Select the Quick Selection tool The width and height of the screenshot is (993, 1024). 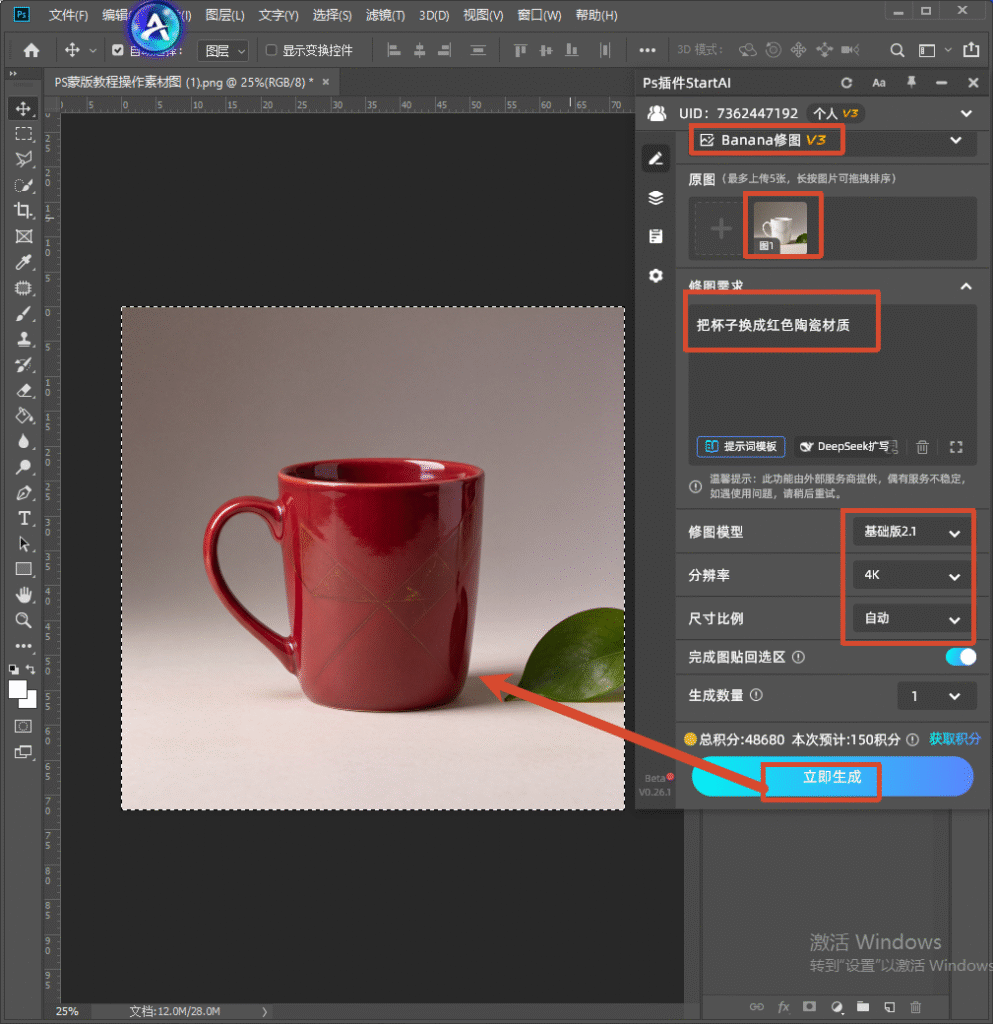(x=24, y=185)
